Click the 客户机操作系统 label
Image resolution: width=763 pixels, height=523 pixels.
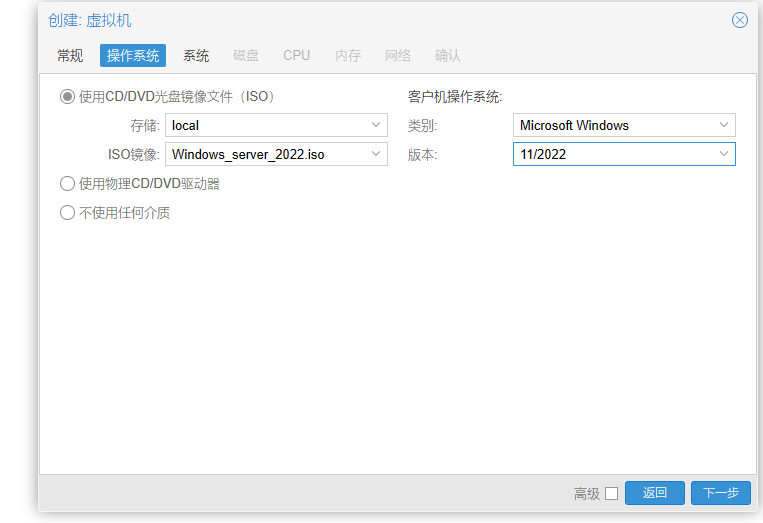coord(454,96)
